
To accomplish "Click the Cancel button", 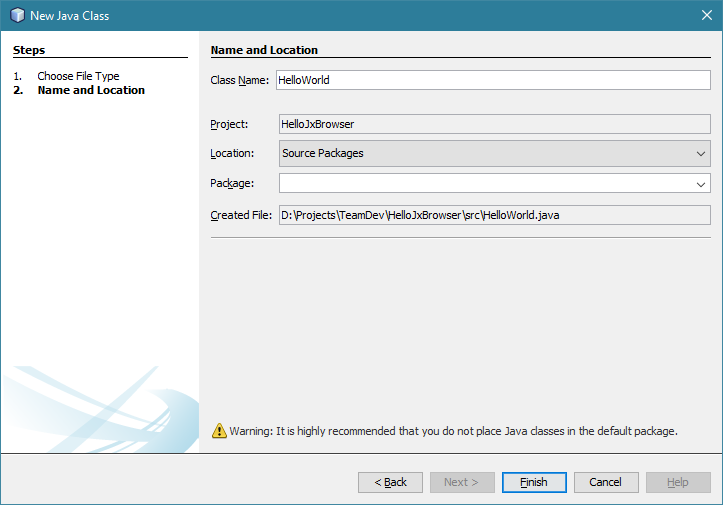I will pyautogui.click(x=606, y=482).
